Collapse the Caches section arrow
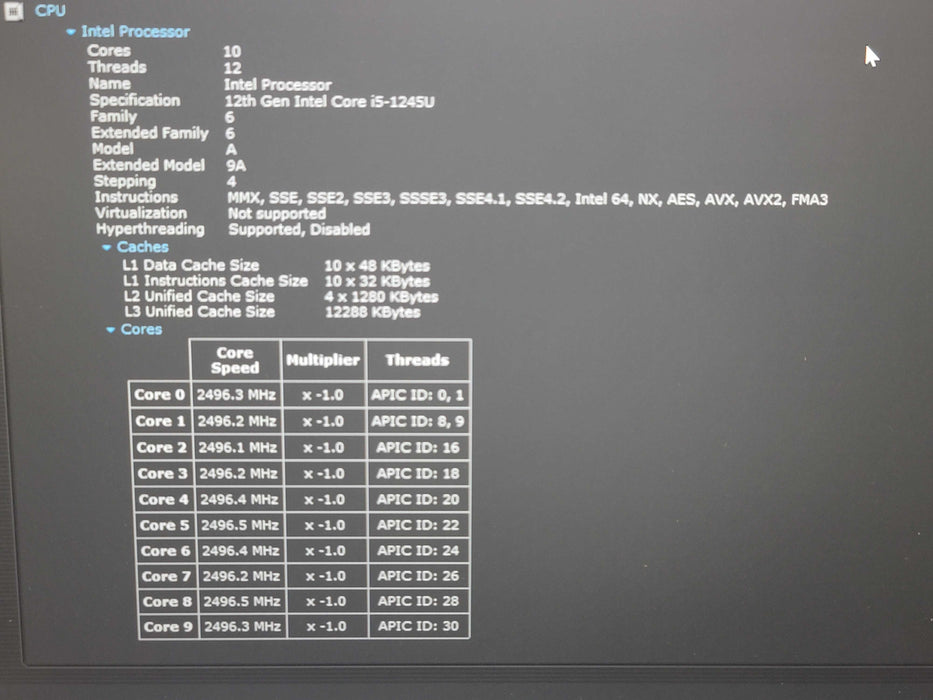Image resolution: width=933 pixels, height=700 pixels. (x=106, y=247)
